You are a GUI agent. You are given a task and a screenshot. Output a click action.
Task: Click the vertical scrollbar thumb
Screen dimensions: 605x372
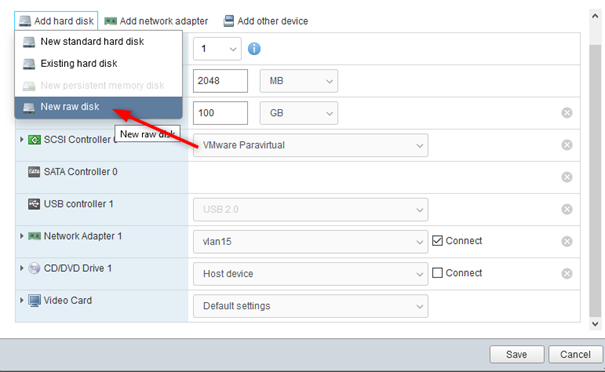click(x=595, y=181)
